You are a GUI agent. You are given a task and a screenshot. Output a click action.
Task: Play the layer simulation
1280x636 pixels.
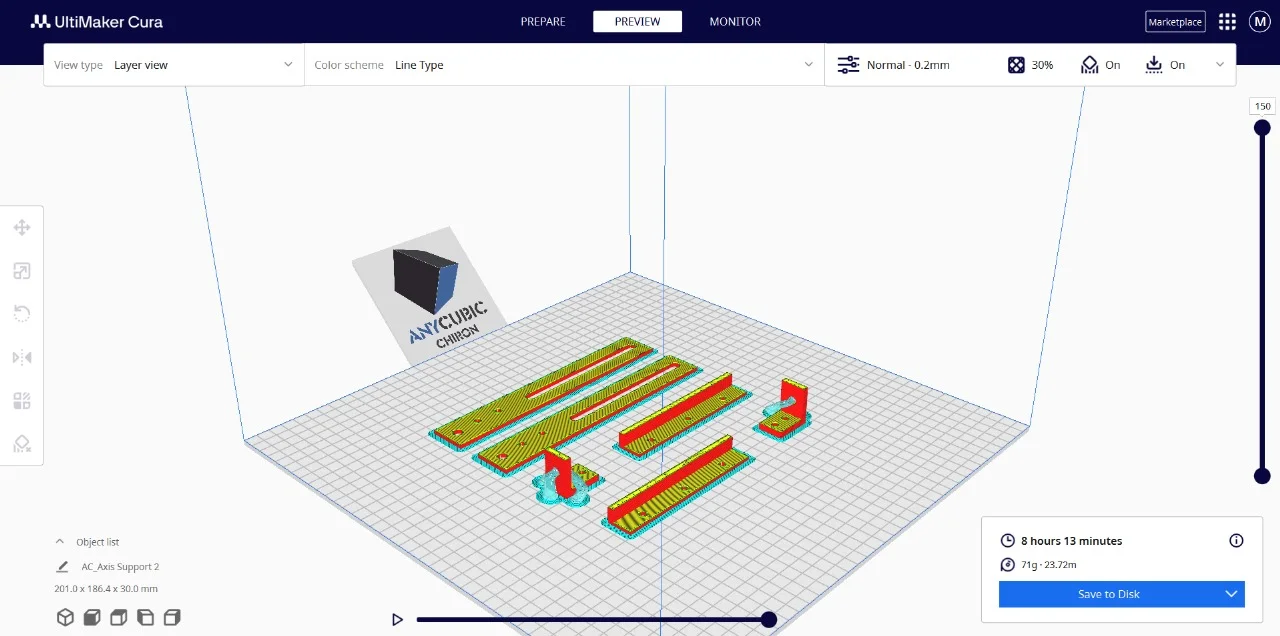click(x=397, y=620)
